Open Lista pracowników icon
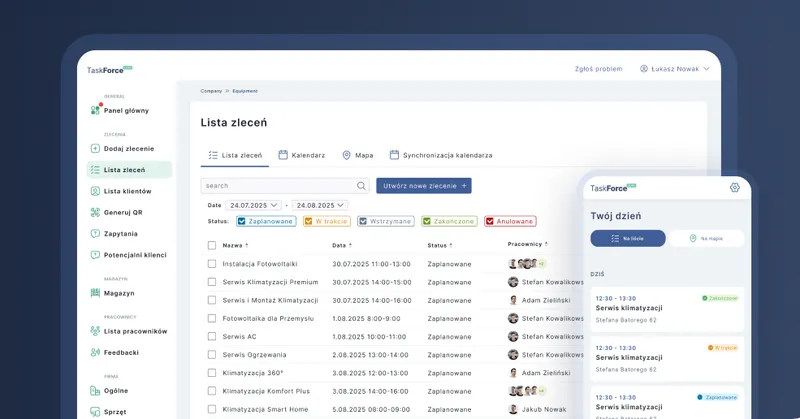This screenshot has width=800, height=419. click(95, 331)
